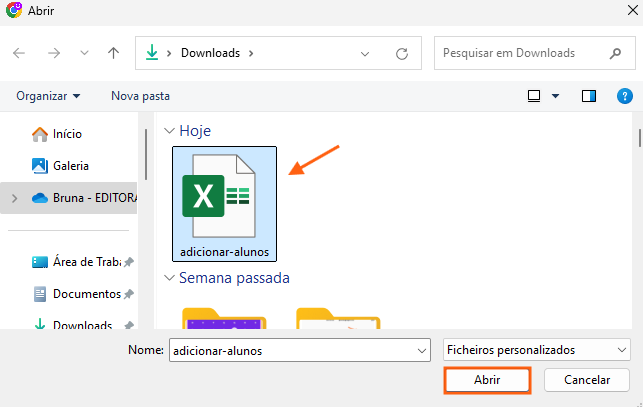Open the view mode dropdown
643x407 pixels.
555,96
